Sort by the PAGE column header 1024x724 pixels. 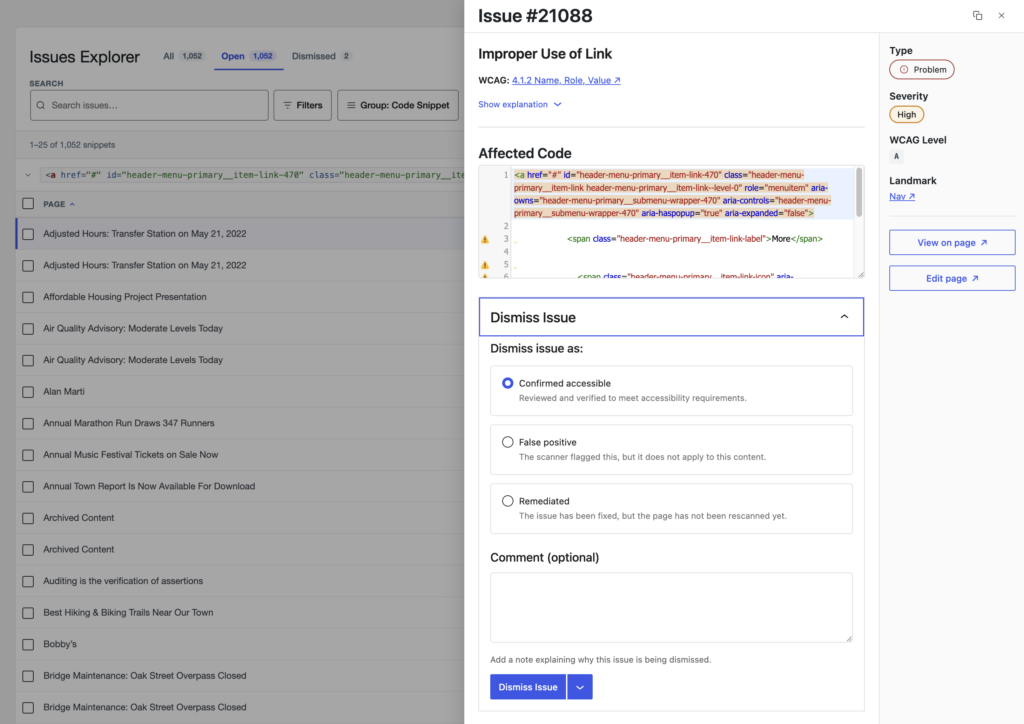click(59, 204)
